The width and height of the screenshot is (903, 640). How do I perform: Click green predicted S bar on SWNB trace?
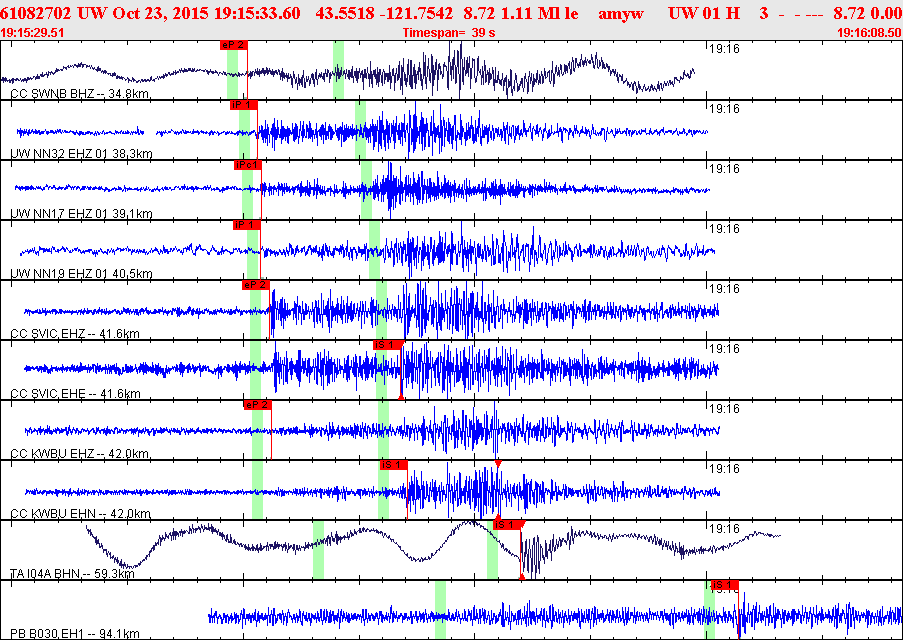[x=339, y=70]
